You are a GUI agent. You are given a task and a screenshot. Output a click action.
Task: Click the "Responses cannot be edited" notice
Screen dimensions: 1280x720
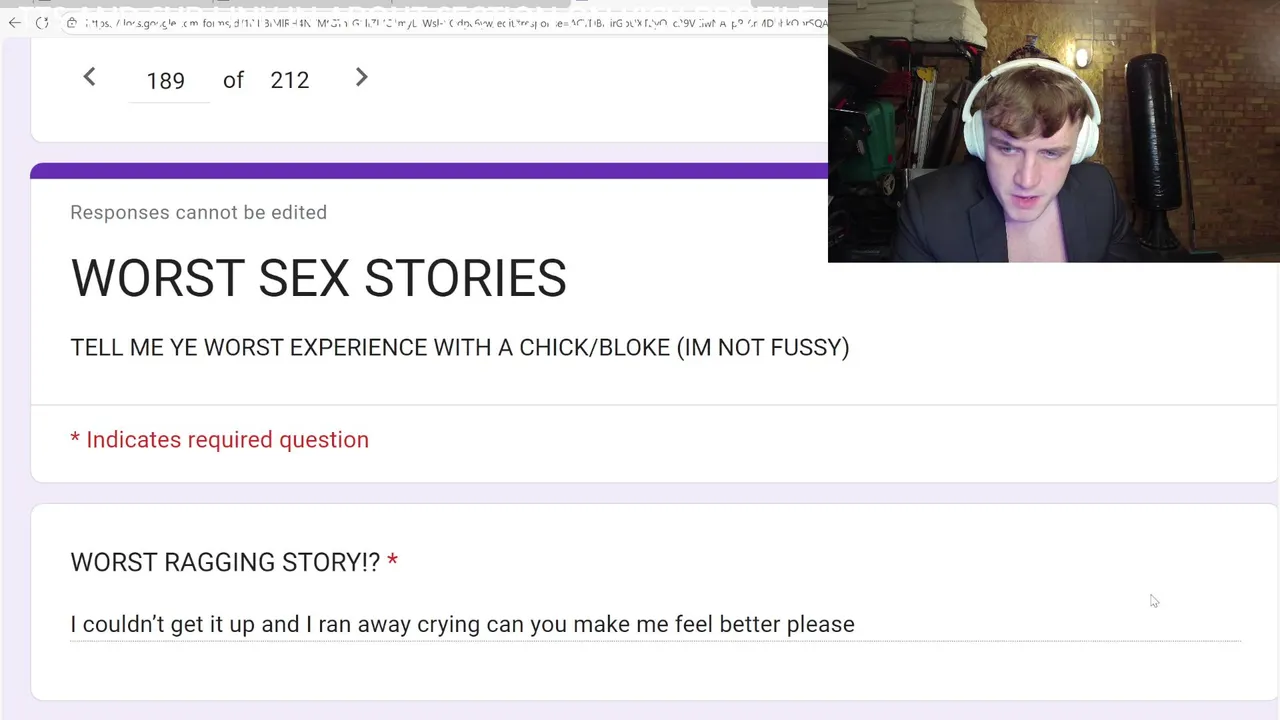[198, 212]
